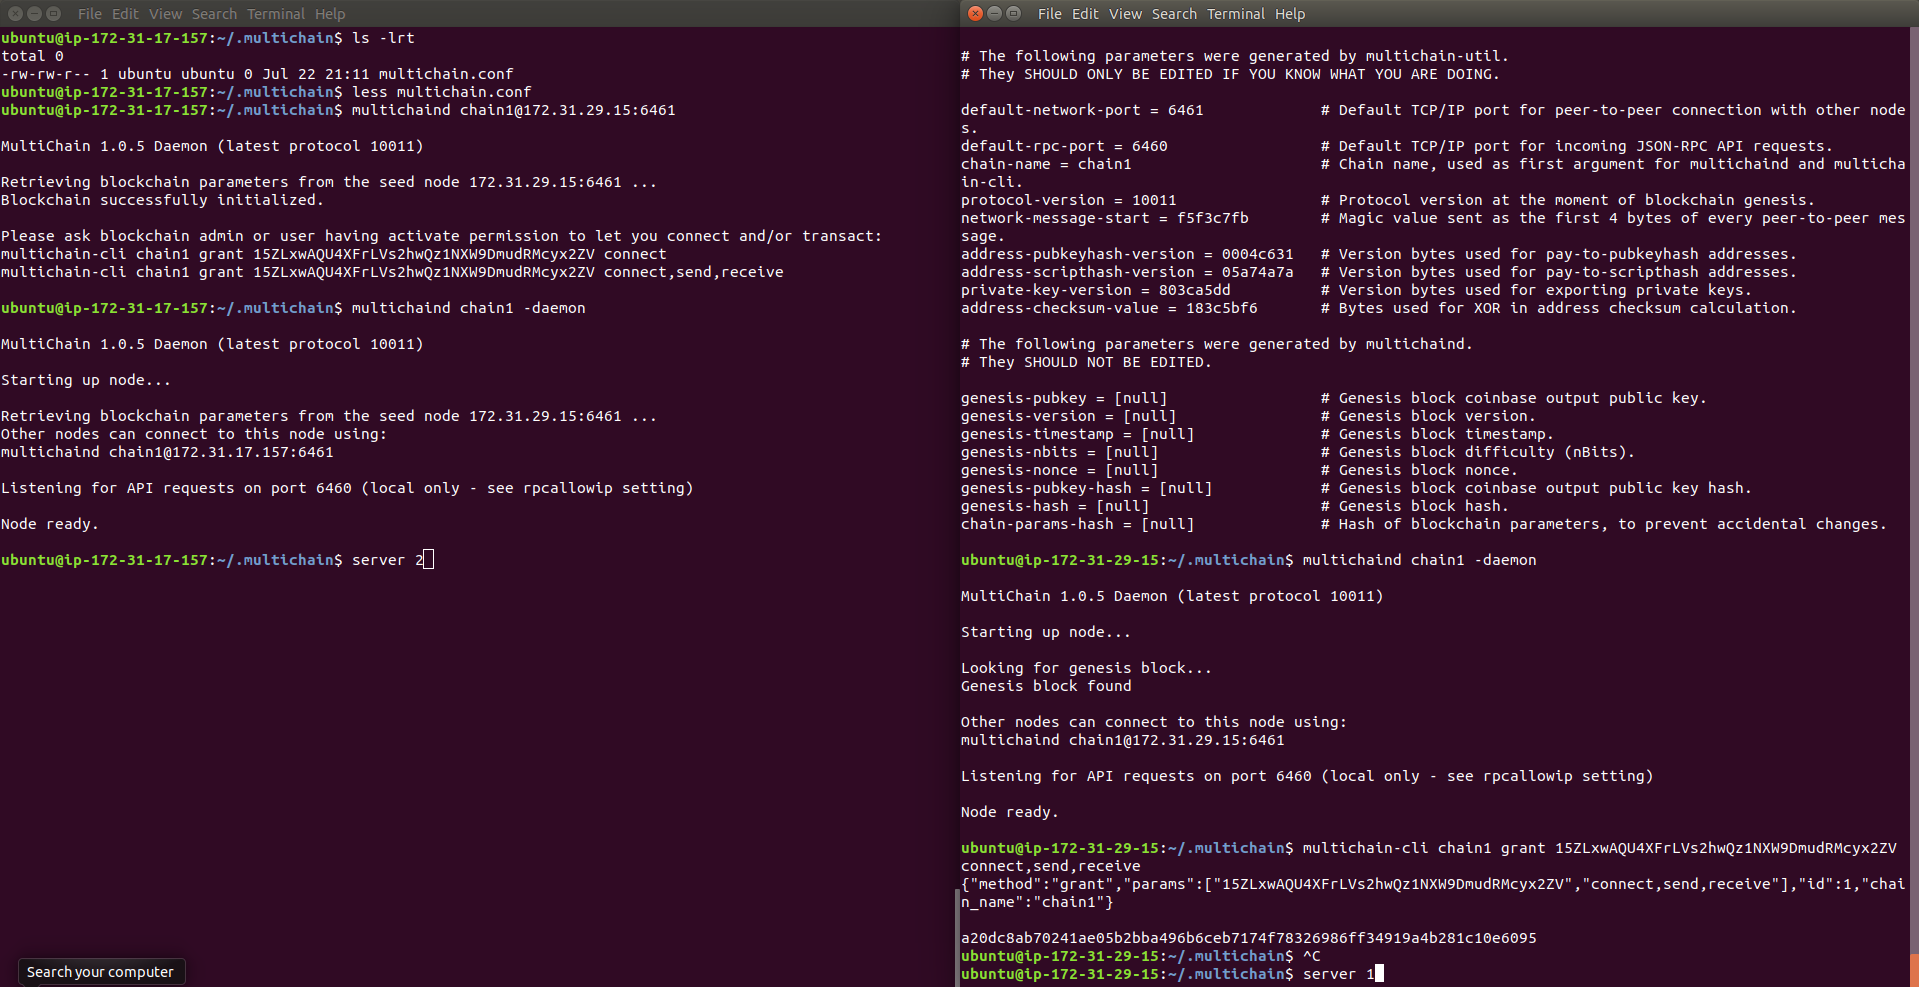Maximize the left terminal window
This screenshot has height=987, width=1919.
(x=53, y=13)
